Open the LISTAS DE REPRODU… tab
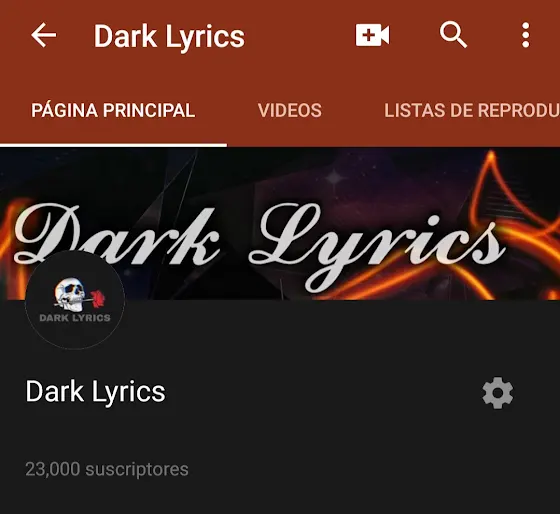The height and width of the screenshot is (514, 560). coord(472,110)
